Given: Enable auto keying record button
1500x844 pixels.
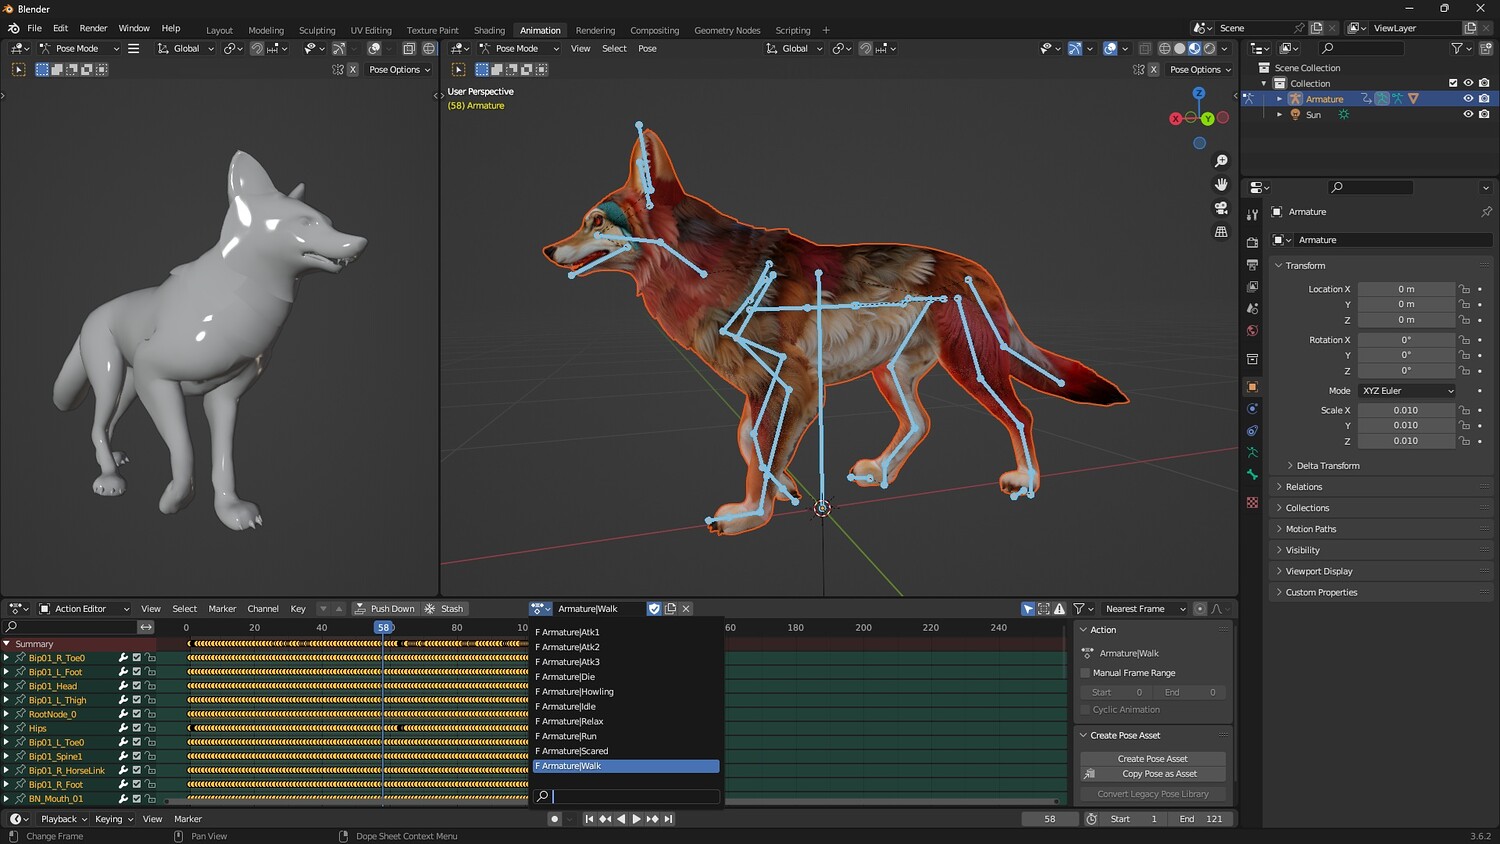Looking at the screenshot, I should [554, 819].
